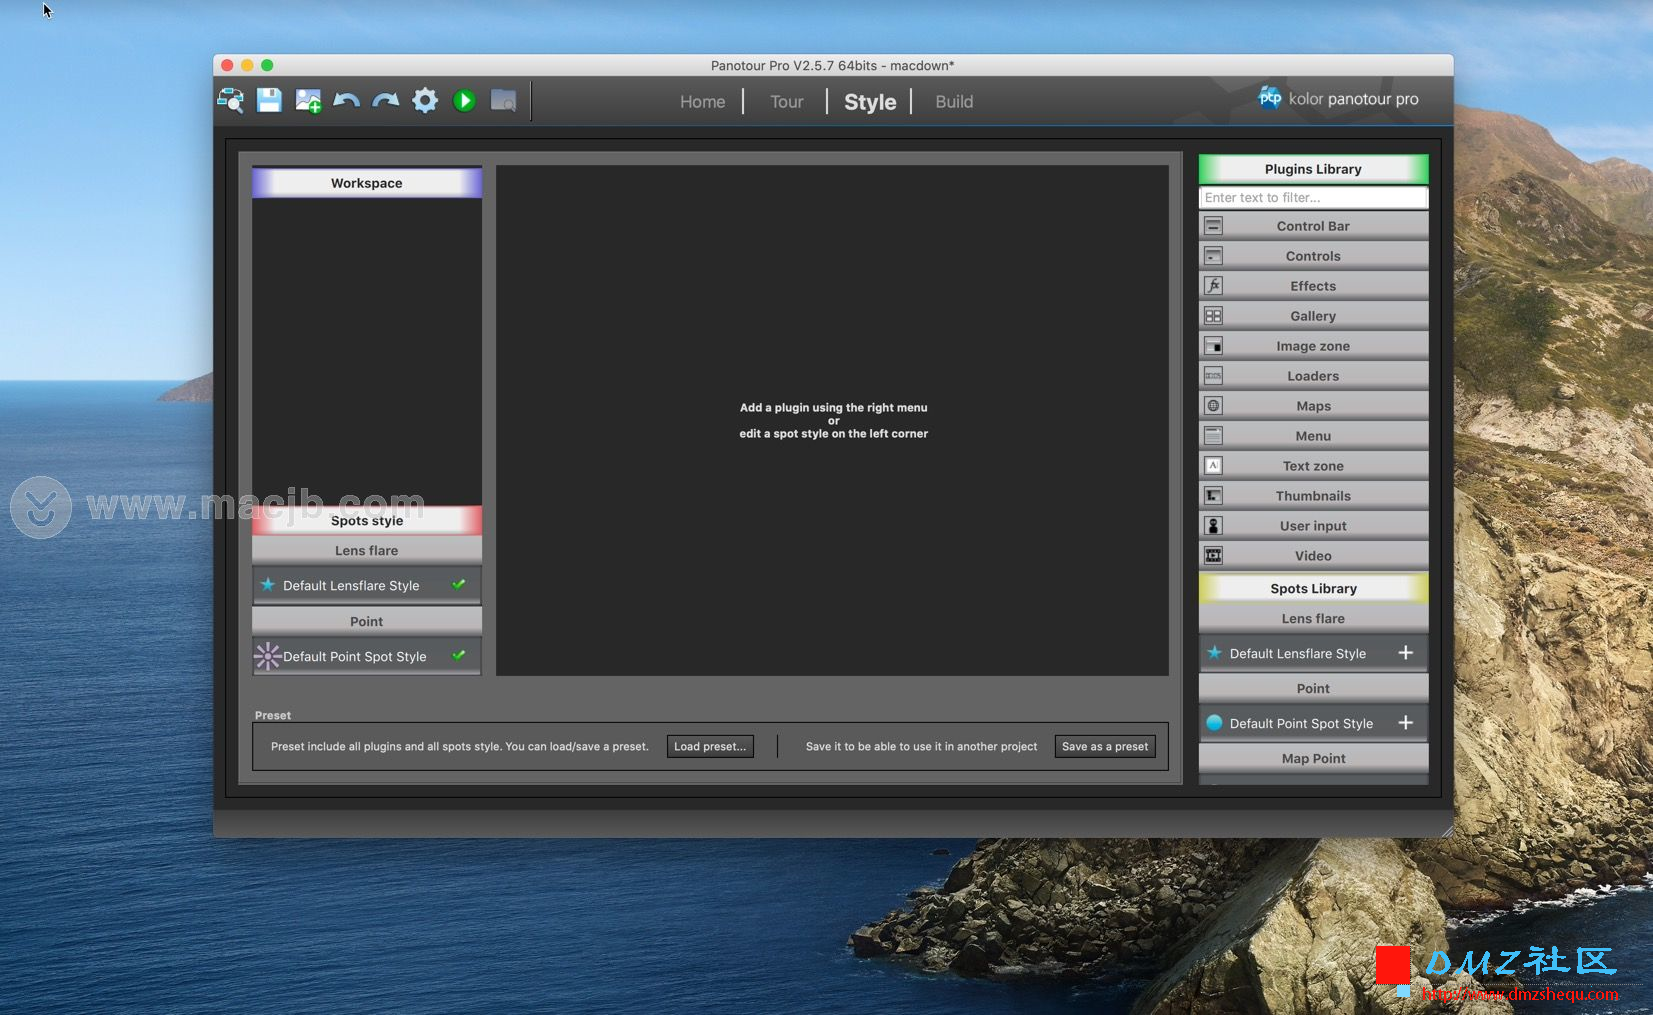Image resolution: width=1653 pixels, height=1015 pixels.
Task: Switch to the Home tab
Action: 703,102
